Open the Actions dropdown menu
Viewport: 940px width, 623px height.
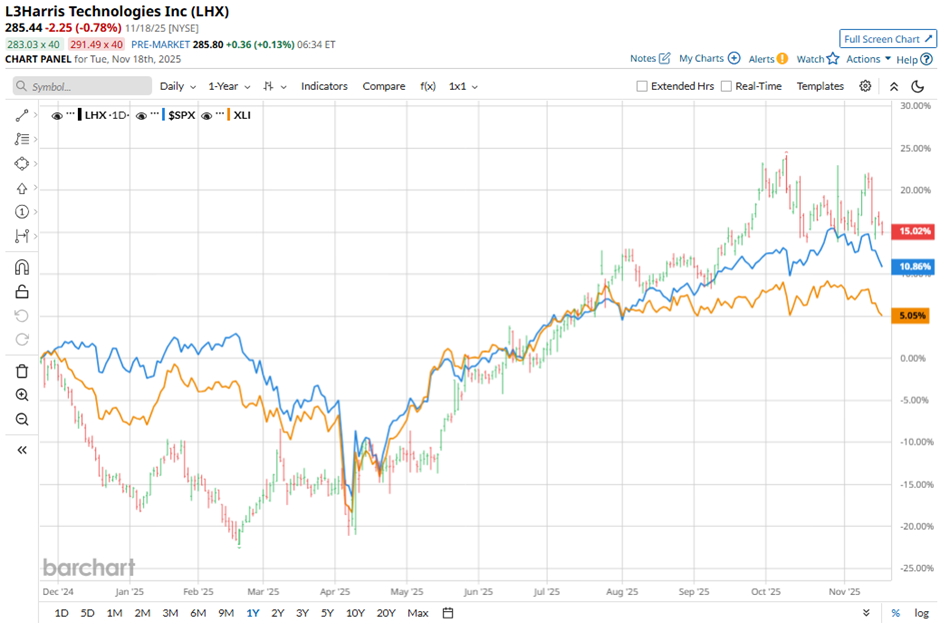tap(868, 59)
